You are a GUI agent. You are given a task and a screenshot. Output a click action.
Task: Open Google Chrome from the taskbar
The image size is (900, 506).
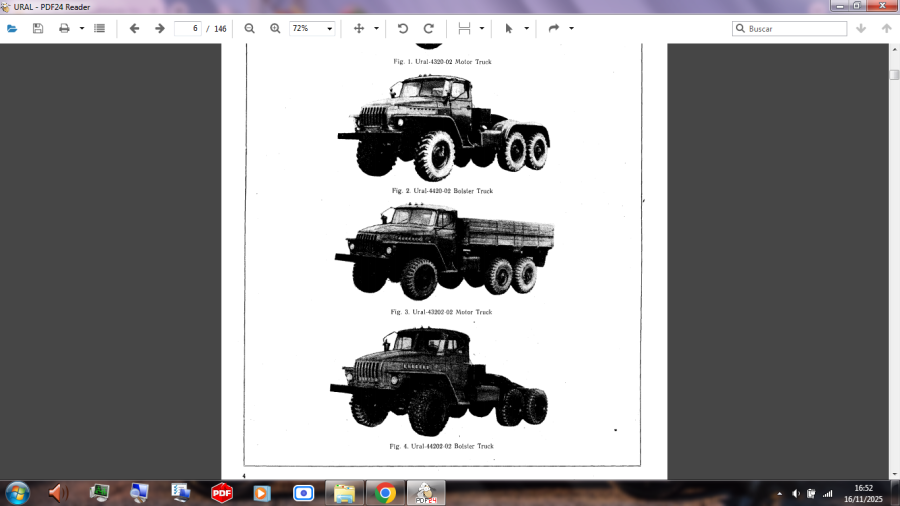[x=385, y=493]
